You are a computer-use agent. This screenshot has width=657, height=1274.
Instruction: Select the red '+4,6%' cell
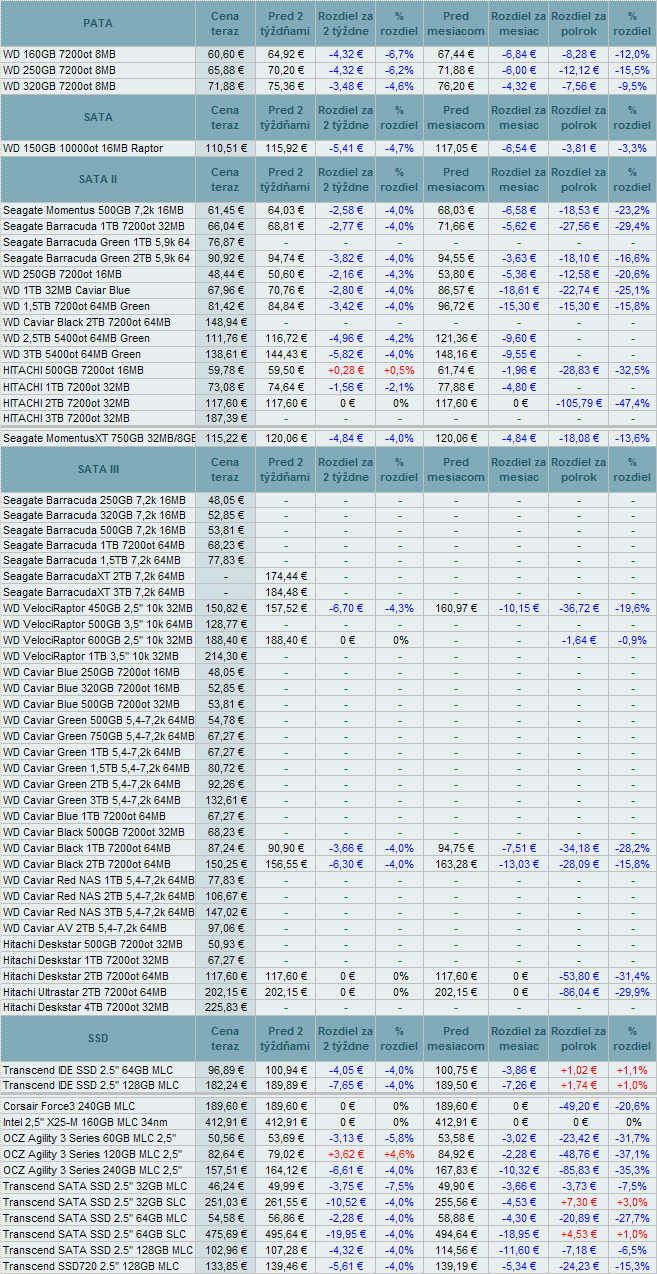(400, 1154)
